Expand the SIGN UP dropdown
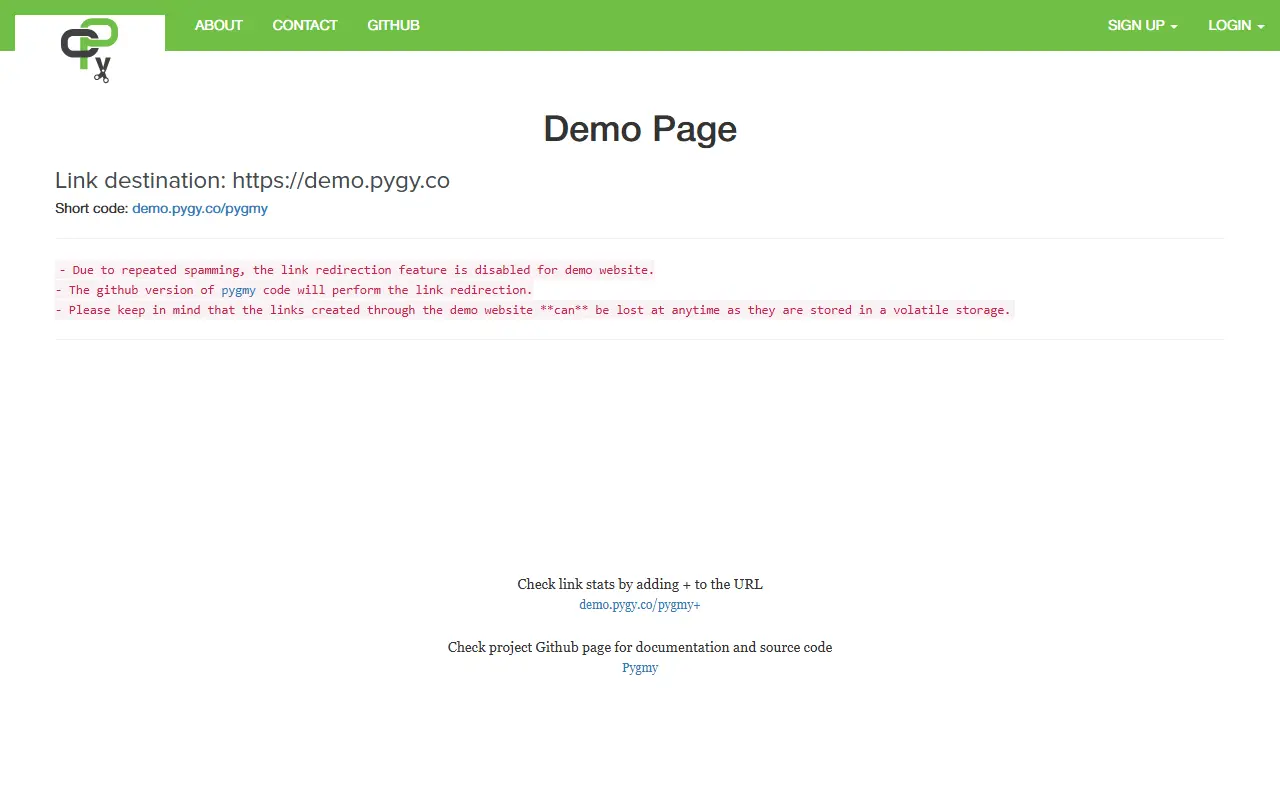The height and width of the screenshot is (800, 1280). tap(1142, 25)
